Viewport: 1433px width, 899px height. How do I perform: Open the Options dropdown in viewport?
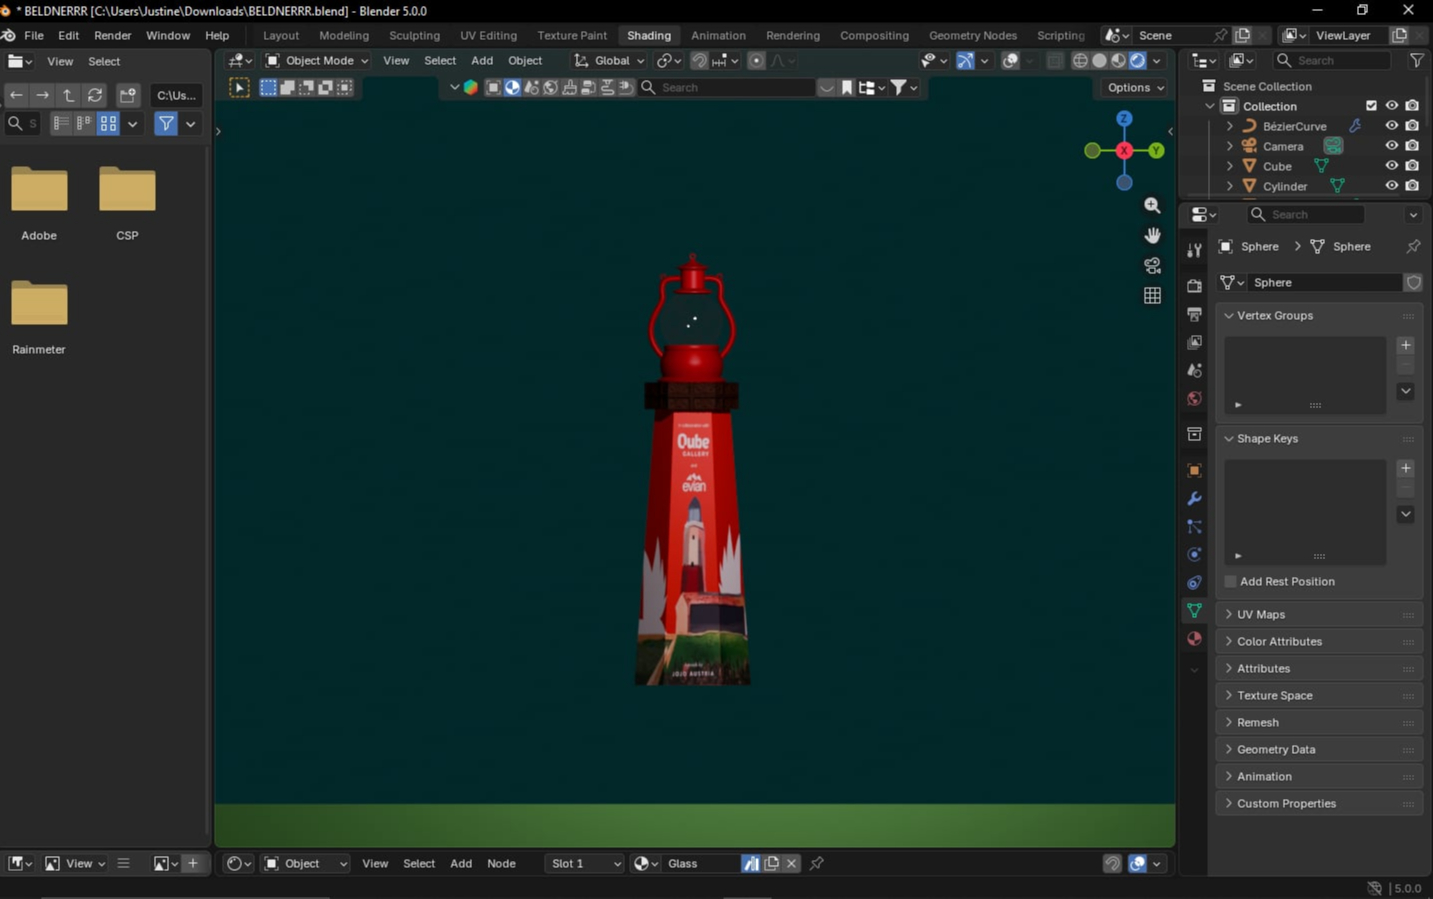1135,87
